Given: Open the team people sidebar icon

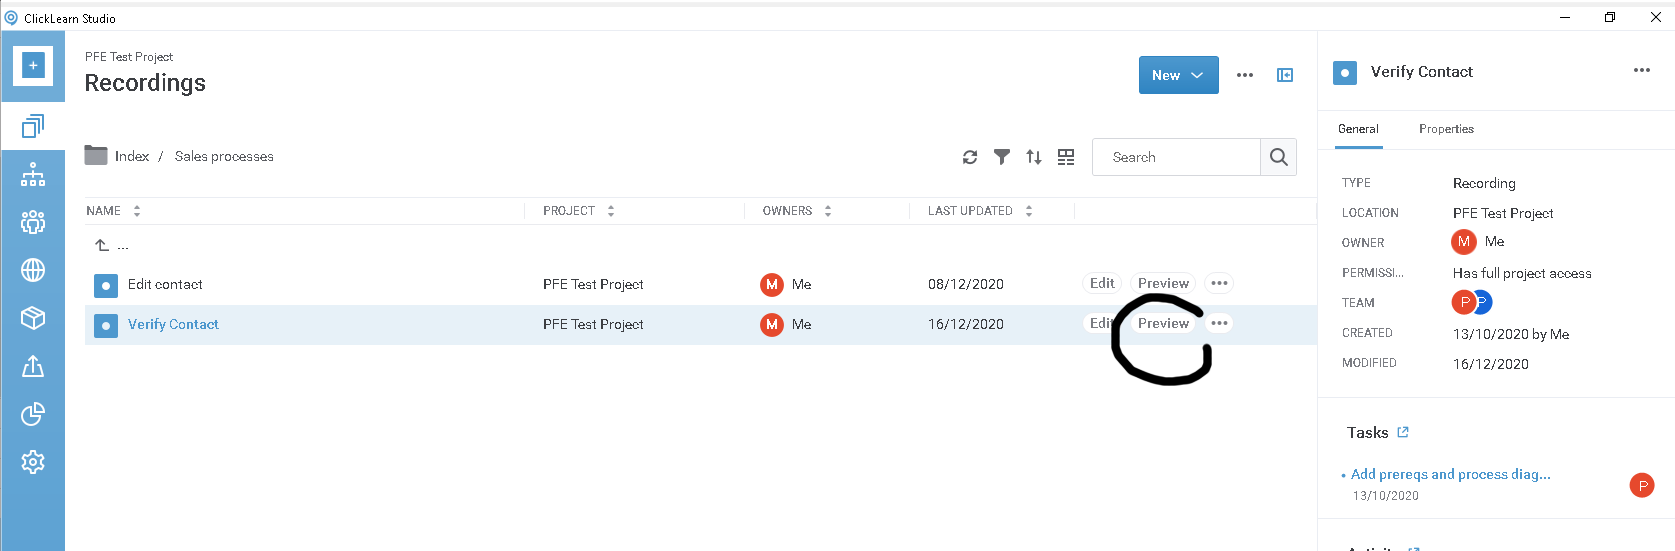Looking at the screenshot, I should point(33,221).
